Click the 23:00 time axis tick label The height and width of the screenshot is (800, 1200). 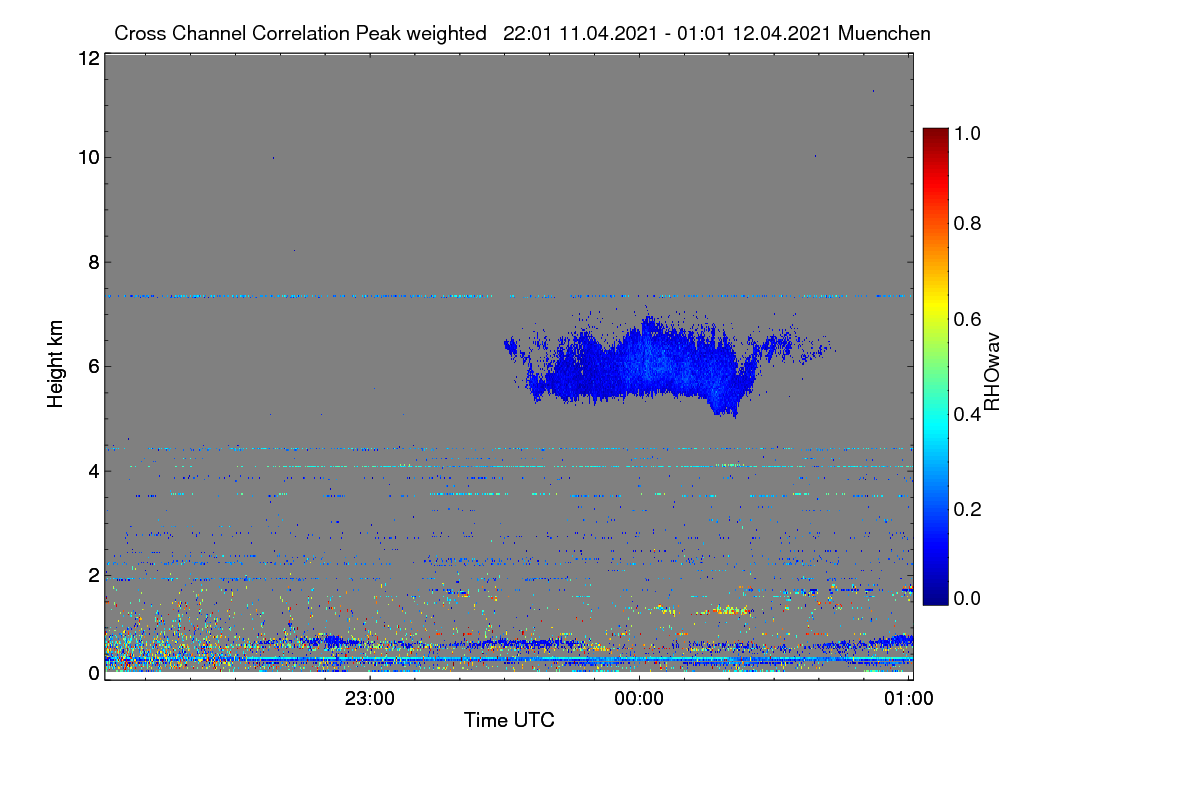tap(370, 700)
